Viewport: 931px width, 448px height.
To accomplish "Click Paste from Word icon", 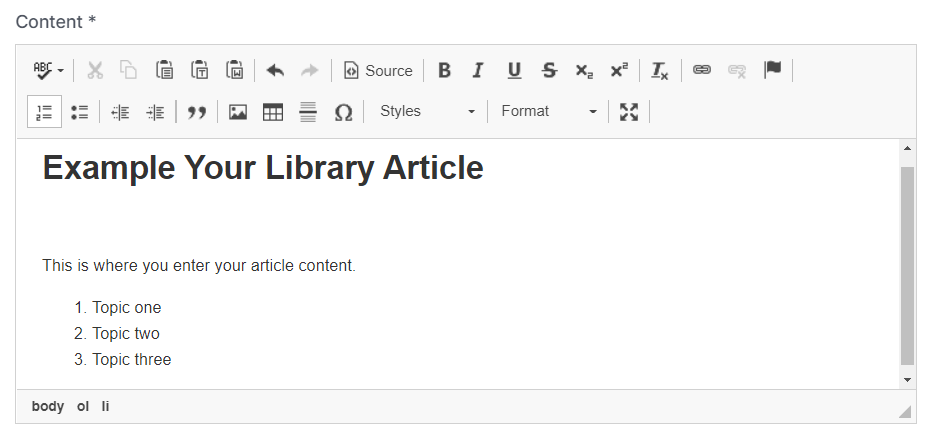I will coord(235,71).
